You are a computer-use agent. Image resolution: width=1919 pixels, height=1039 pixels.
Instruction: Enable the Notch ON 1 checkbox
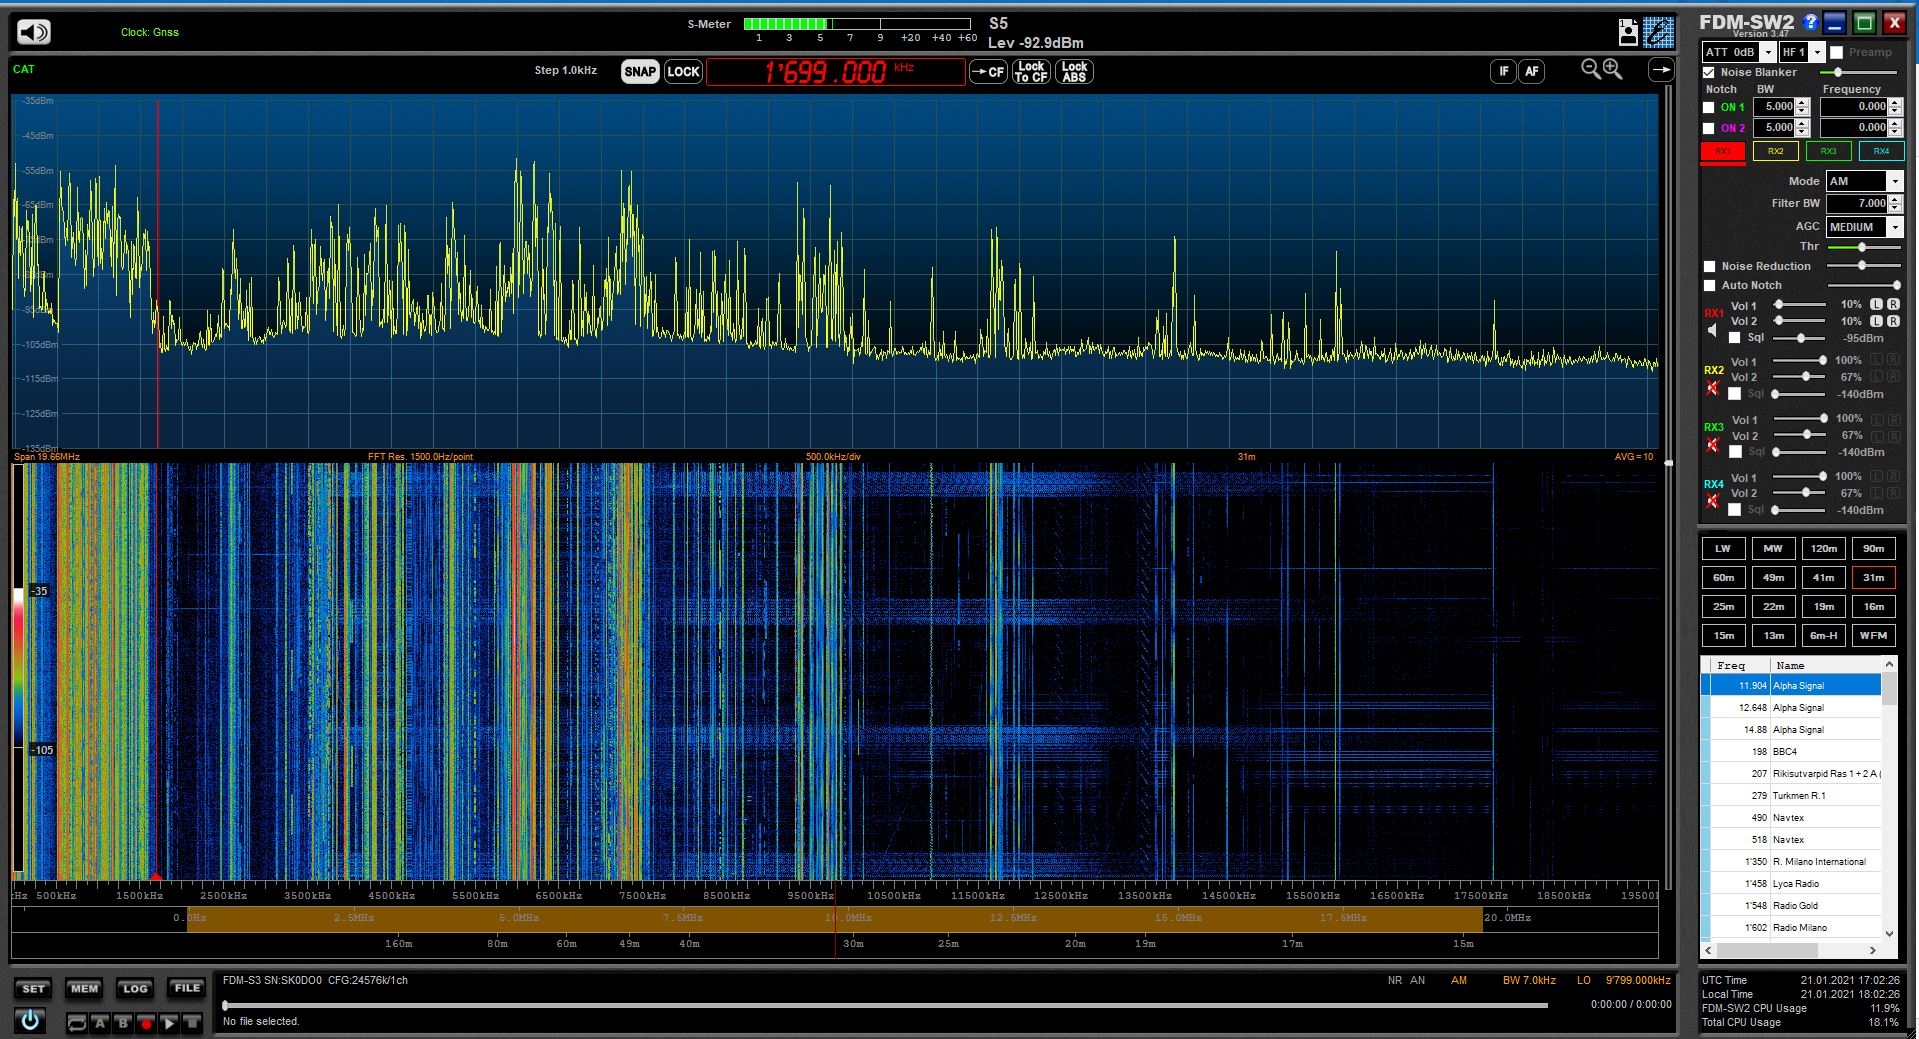click(x=1709, y=107)
